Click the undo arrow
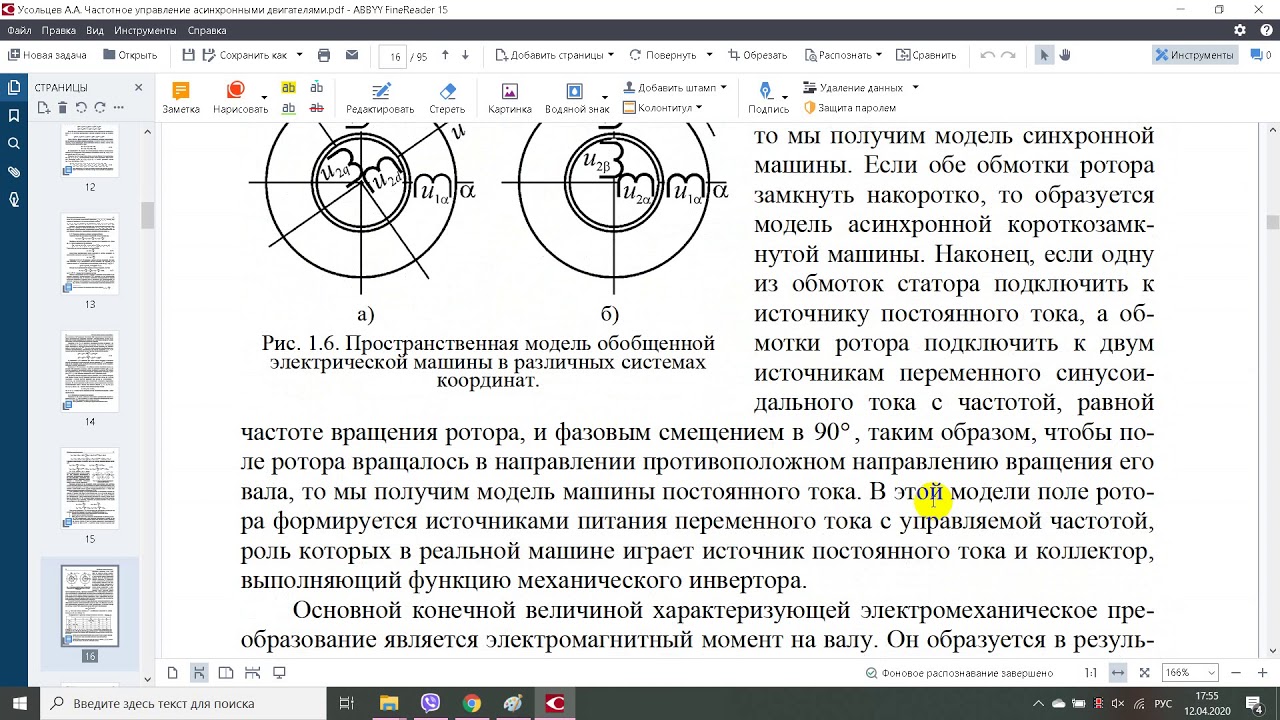 coord(988,55)
